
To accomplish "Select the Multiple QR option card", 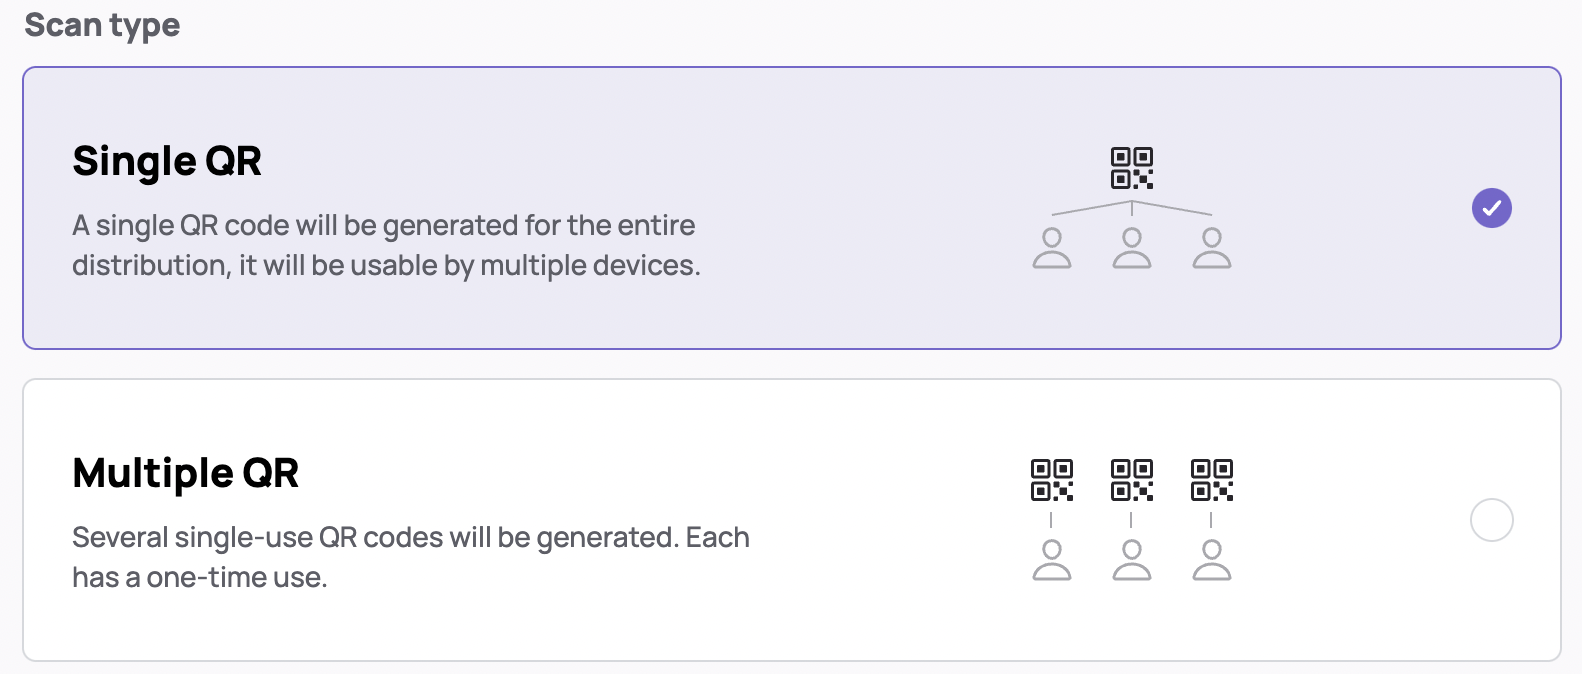I will [x=792, y=520].
